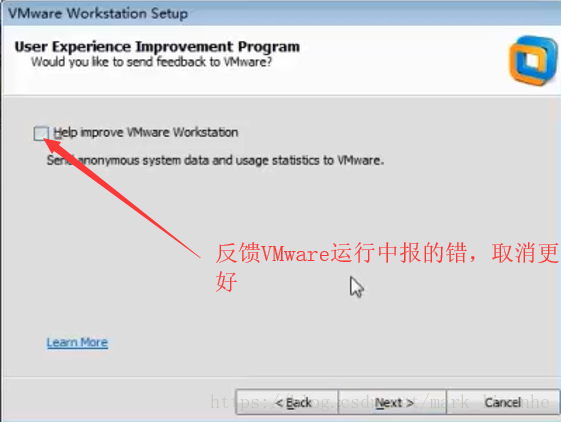Select the User Experience Improvement Program heading

coord(157,47)
